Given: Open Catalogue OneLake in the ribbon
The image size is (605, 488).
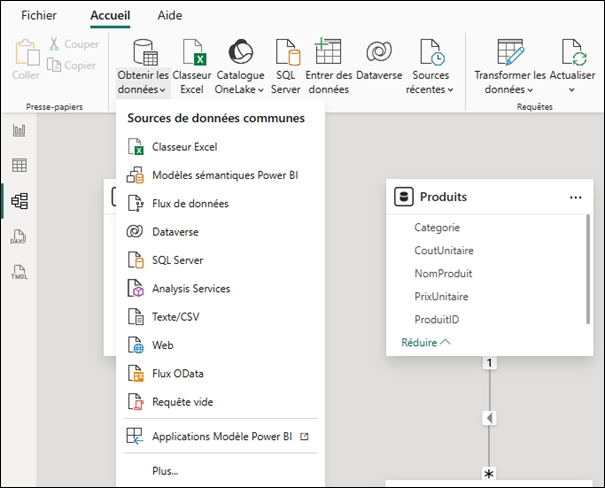Looking at the screenshot, I should point(240,66).
